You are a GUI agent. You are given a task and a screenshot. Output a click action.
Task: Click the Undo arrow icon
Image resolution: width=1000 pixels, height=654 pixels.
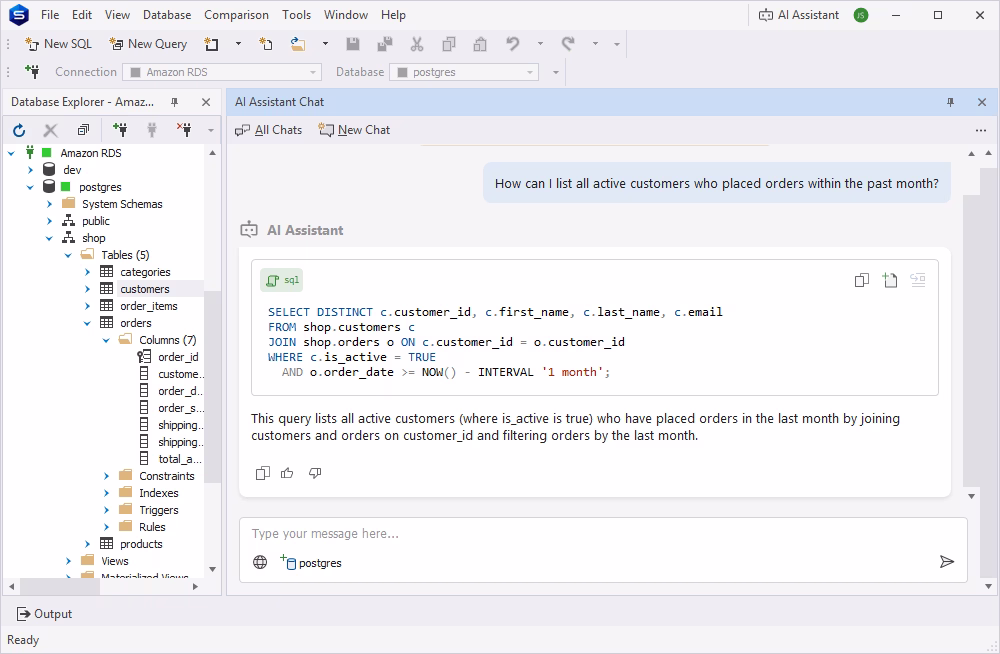coord(513,44)
